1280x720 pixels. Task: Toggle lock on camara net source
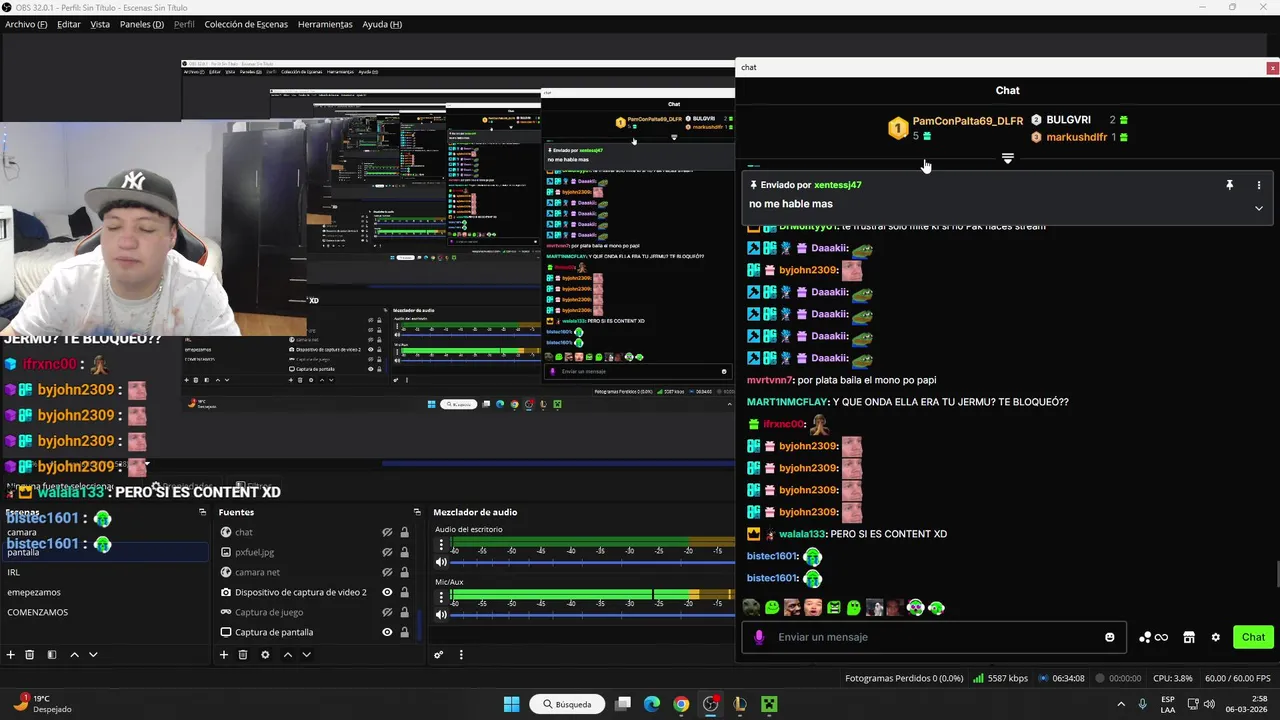[x=404, y=572]
